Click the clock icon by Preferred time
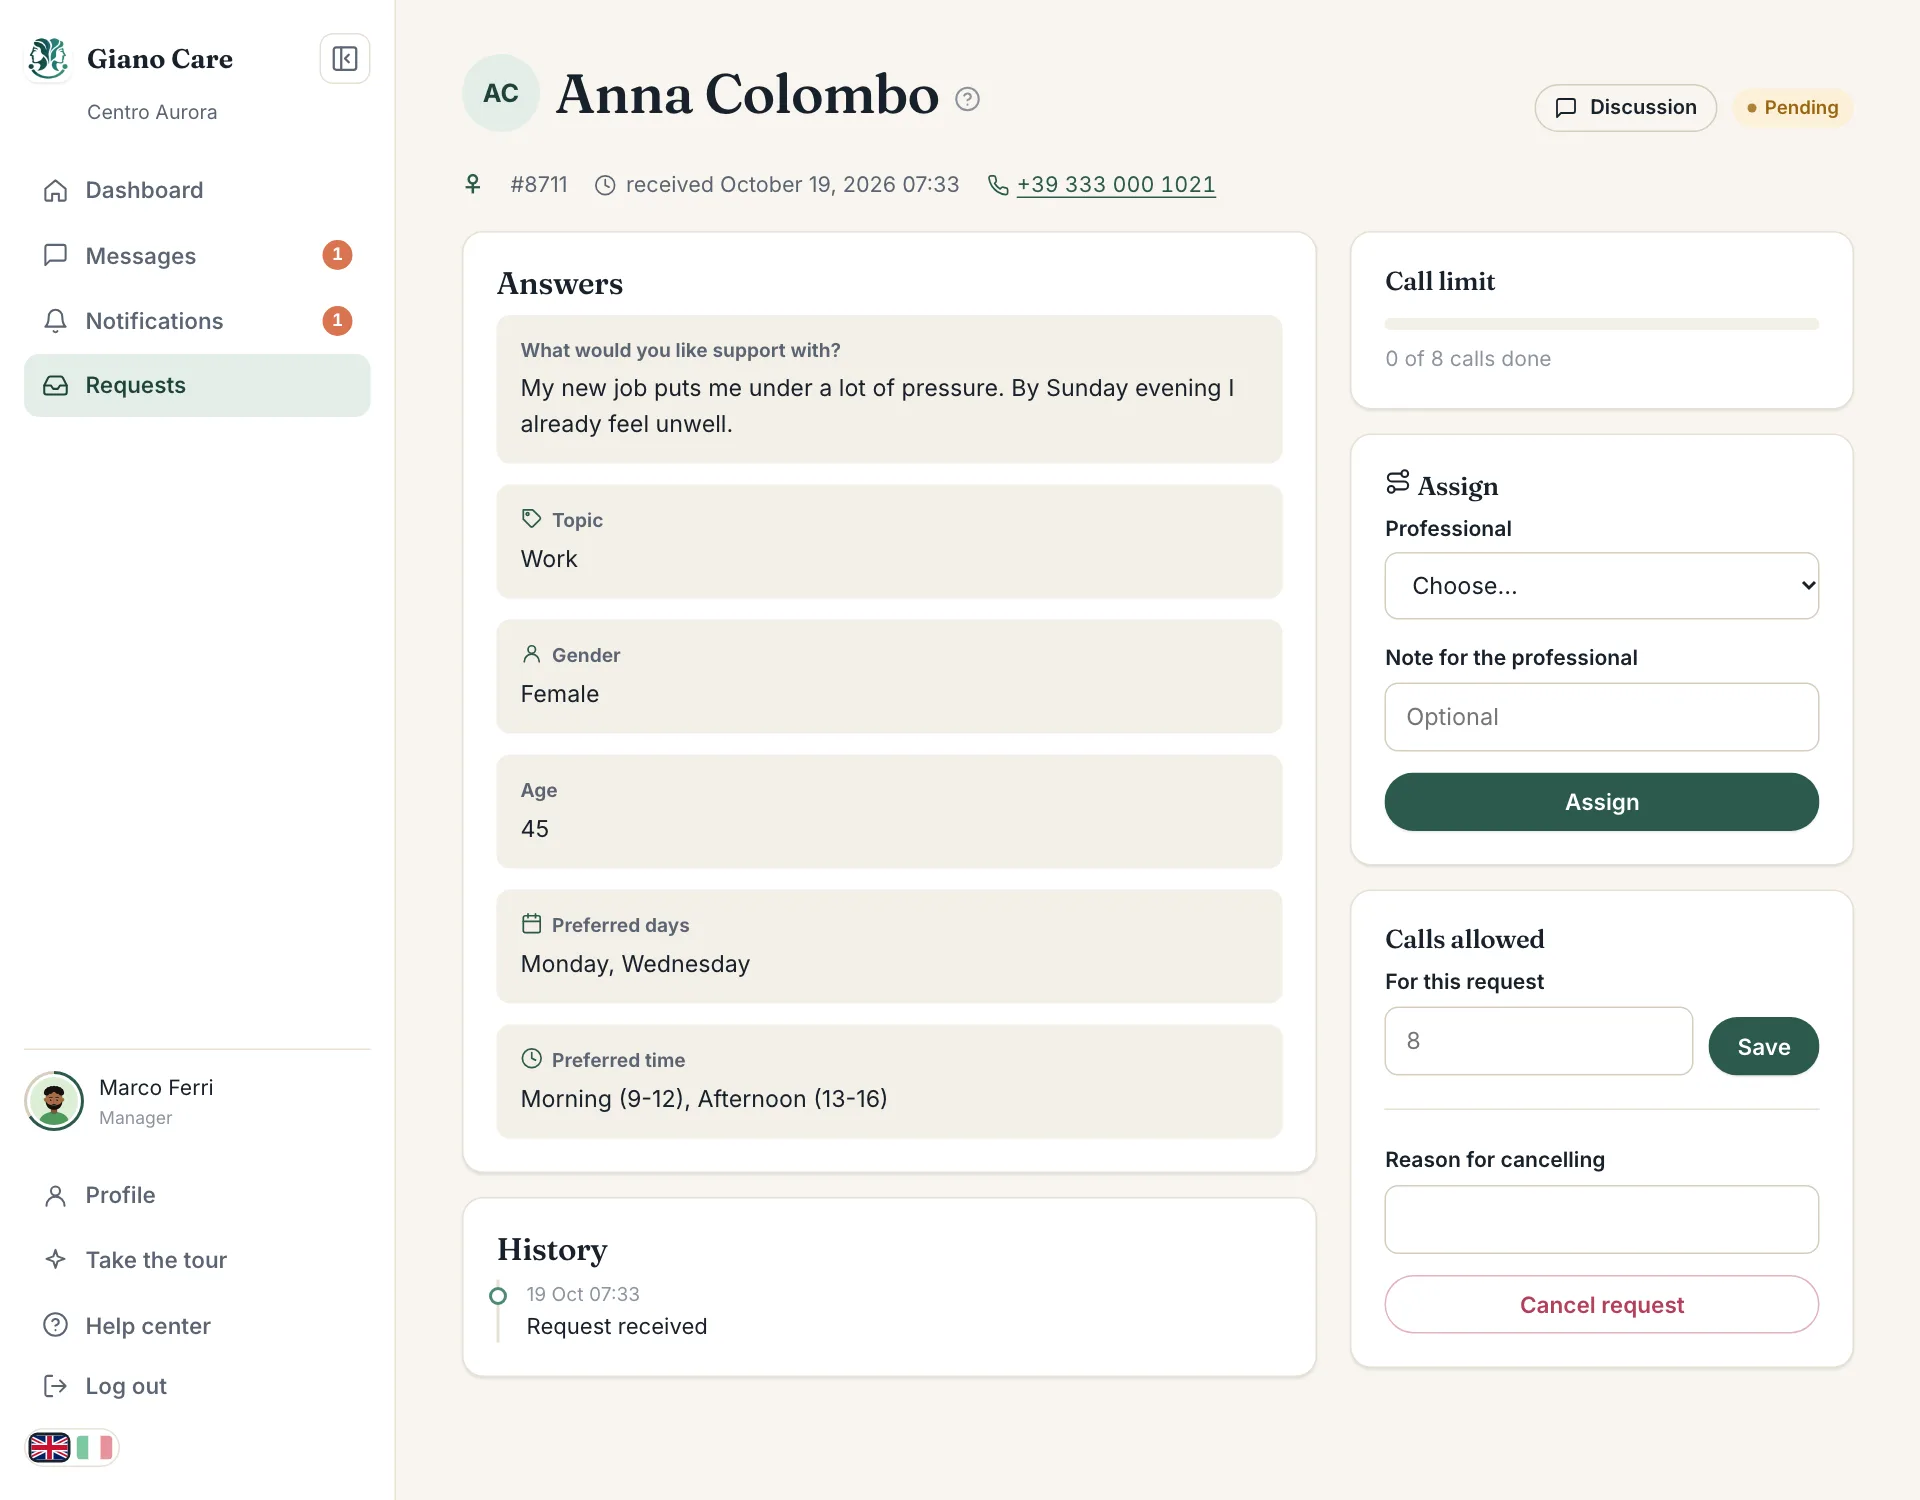Viewport: 1920px width, 1500px height. (x=531, y=1059)
